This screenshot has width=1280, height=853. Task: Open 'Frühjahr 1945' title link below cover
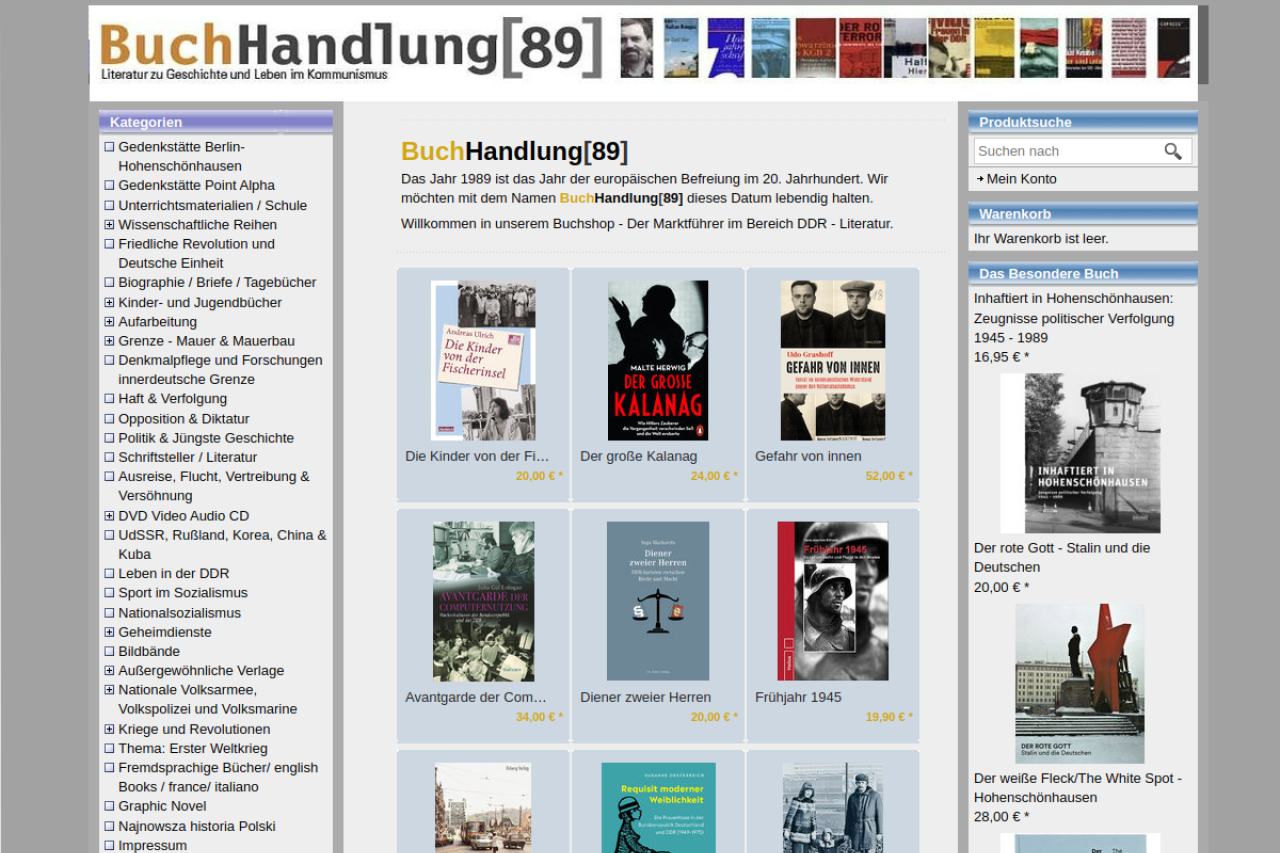click(798, 697)
